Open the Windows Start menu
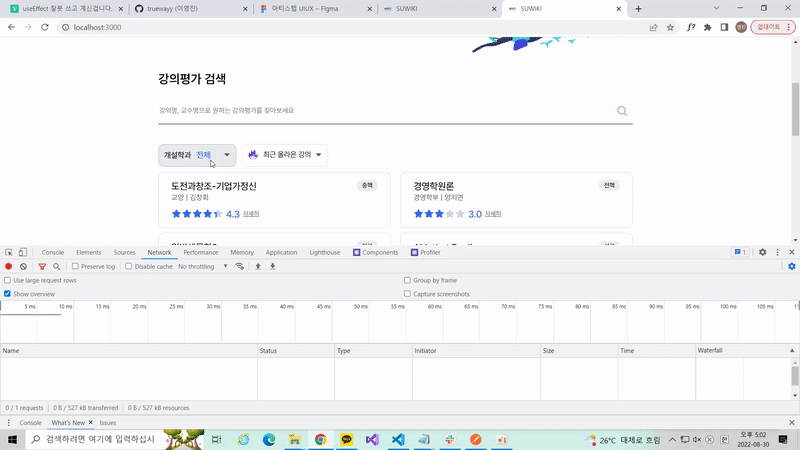Screen dimensions: 800x450 12,439
